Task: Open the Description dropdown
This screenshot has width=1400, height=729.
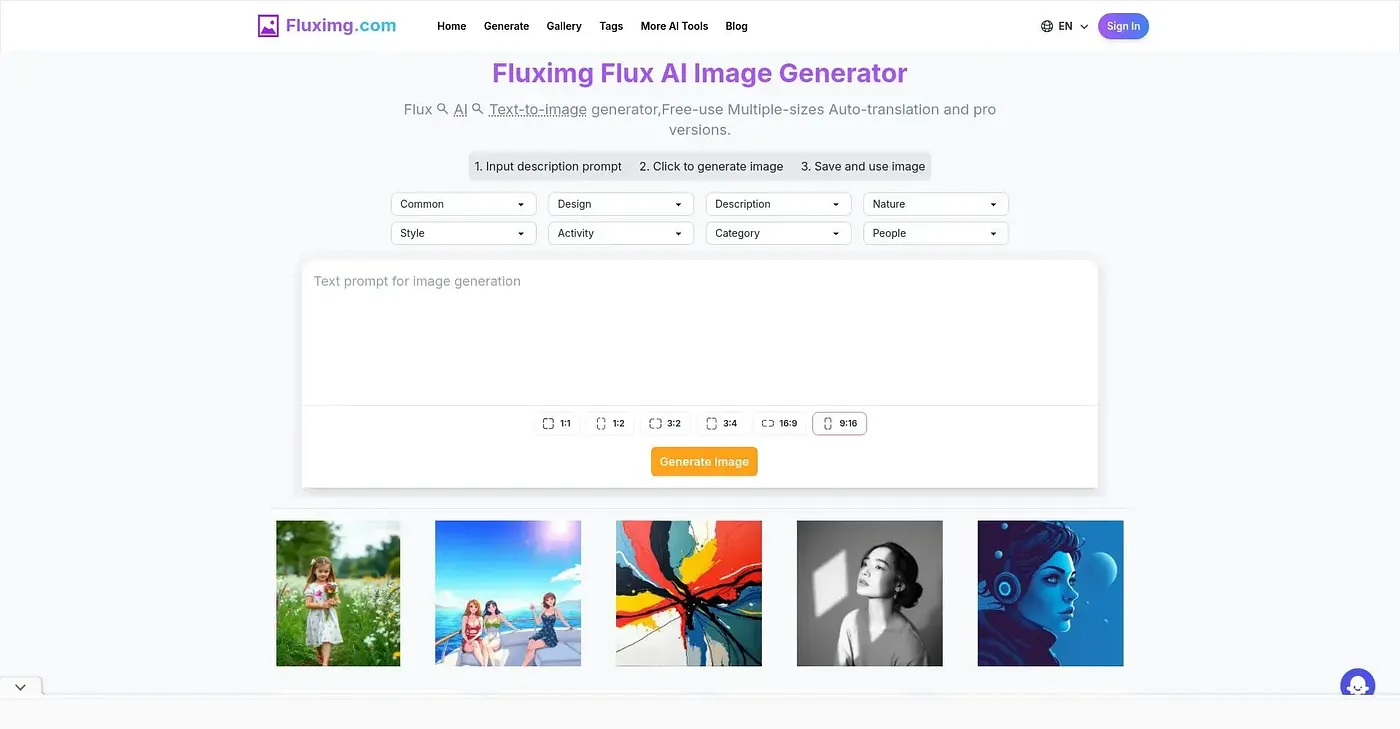Action: pyautogui.click(x=778, y=204)
